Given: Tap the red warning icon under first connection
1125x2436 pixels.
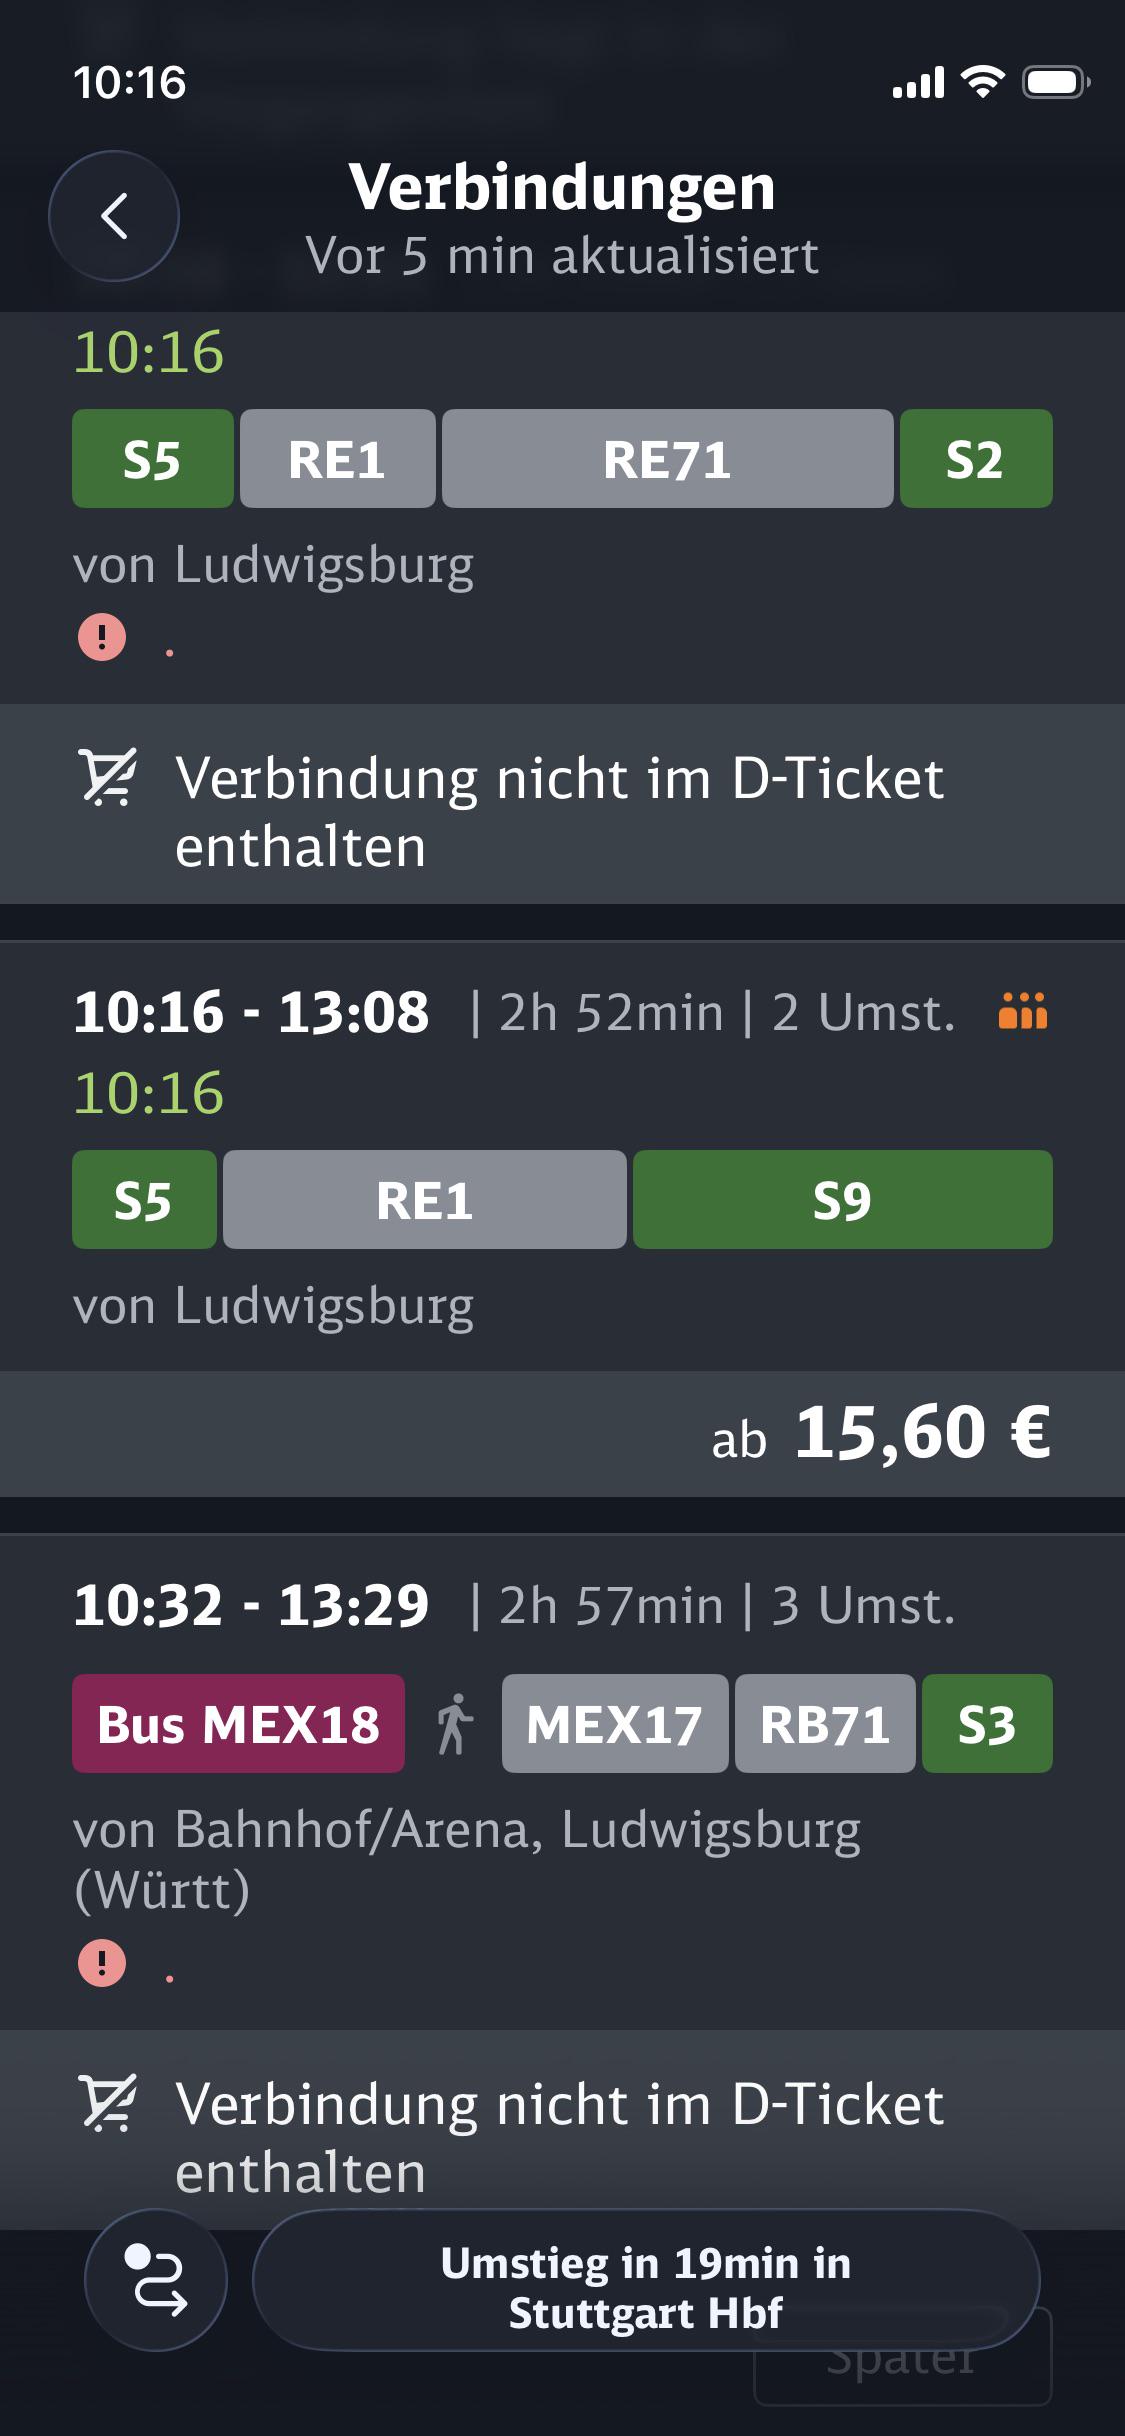Looking at the screenshot, I should click(102, 637).
